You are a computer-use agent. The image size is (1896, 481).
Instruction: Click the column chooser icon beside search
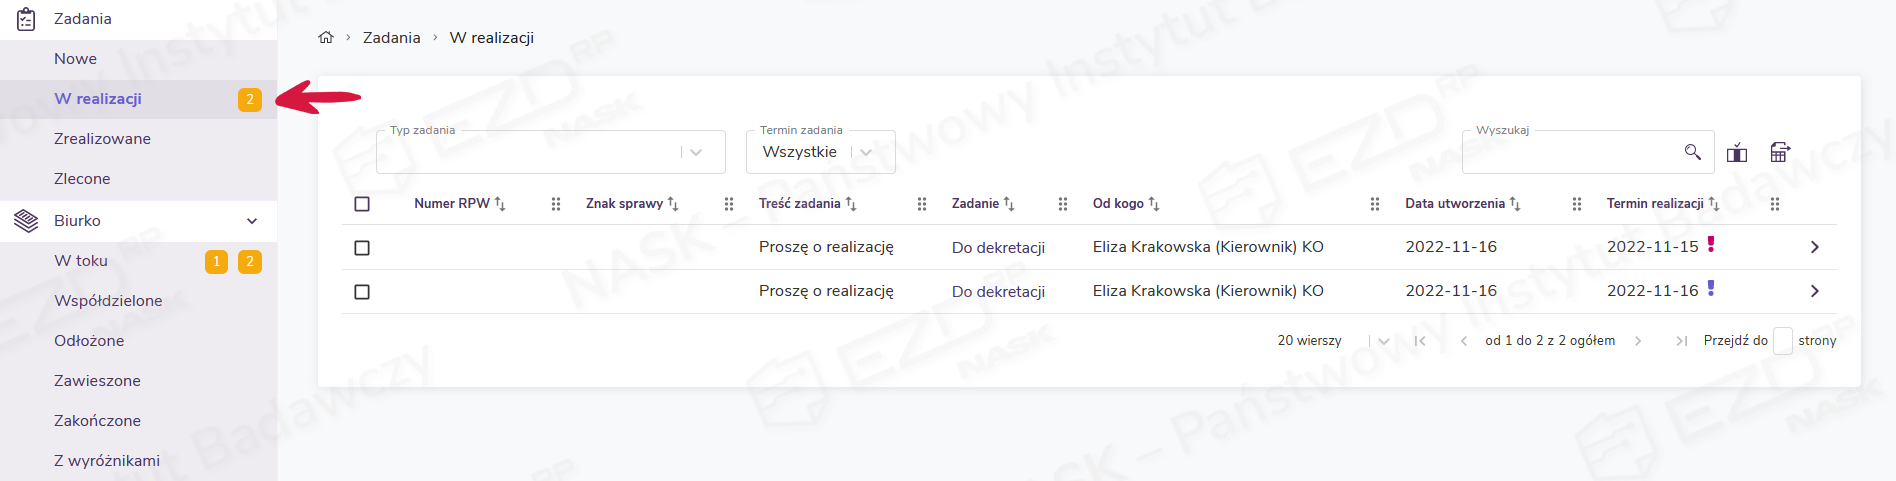click(1737, 152)
